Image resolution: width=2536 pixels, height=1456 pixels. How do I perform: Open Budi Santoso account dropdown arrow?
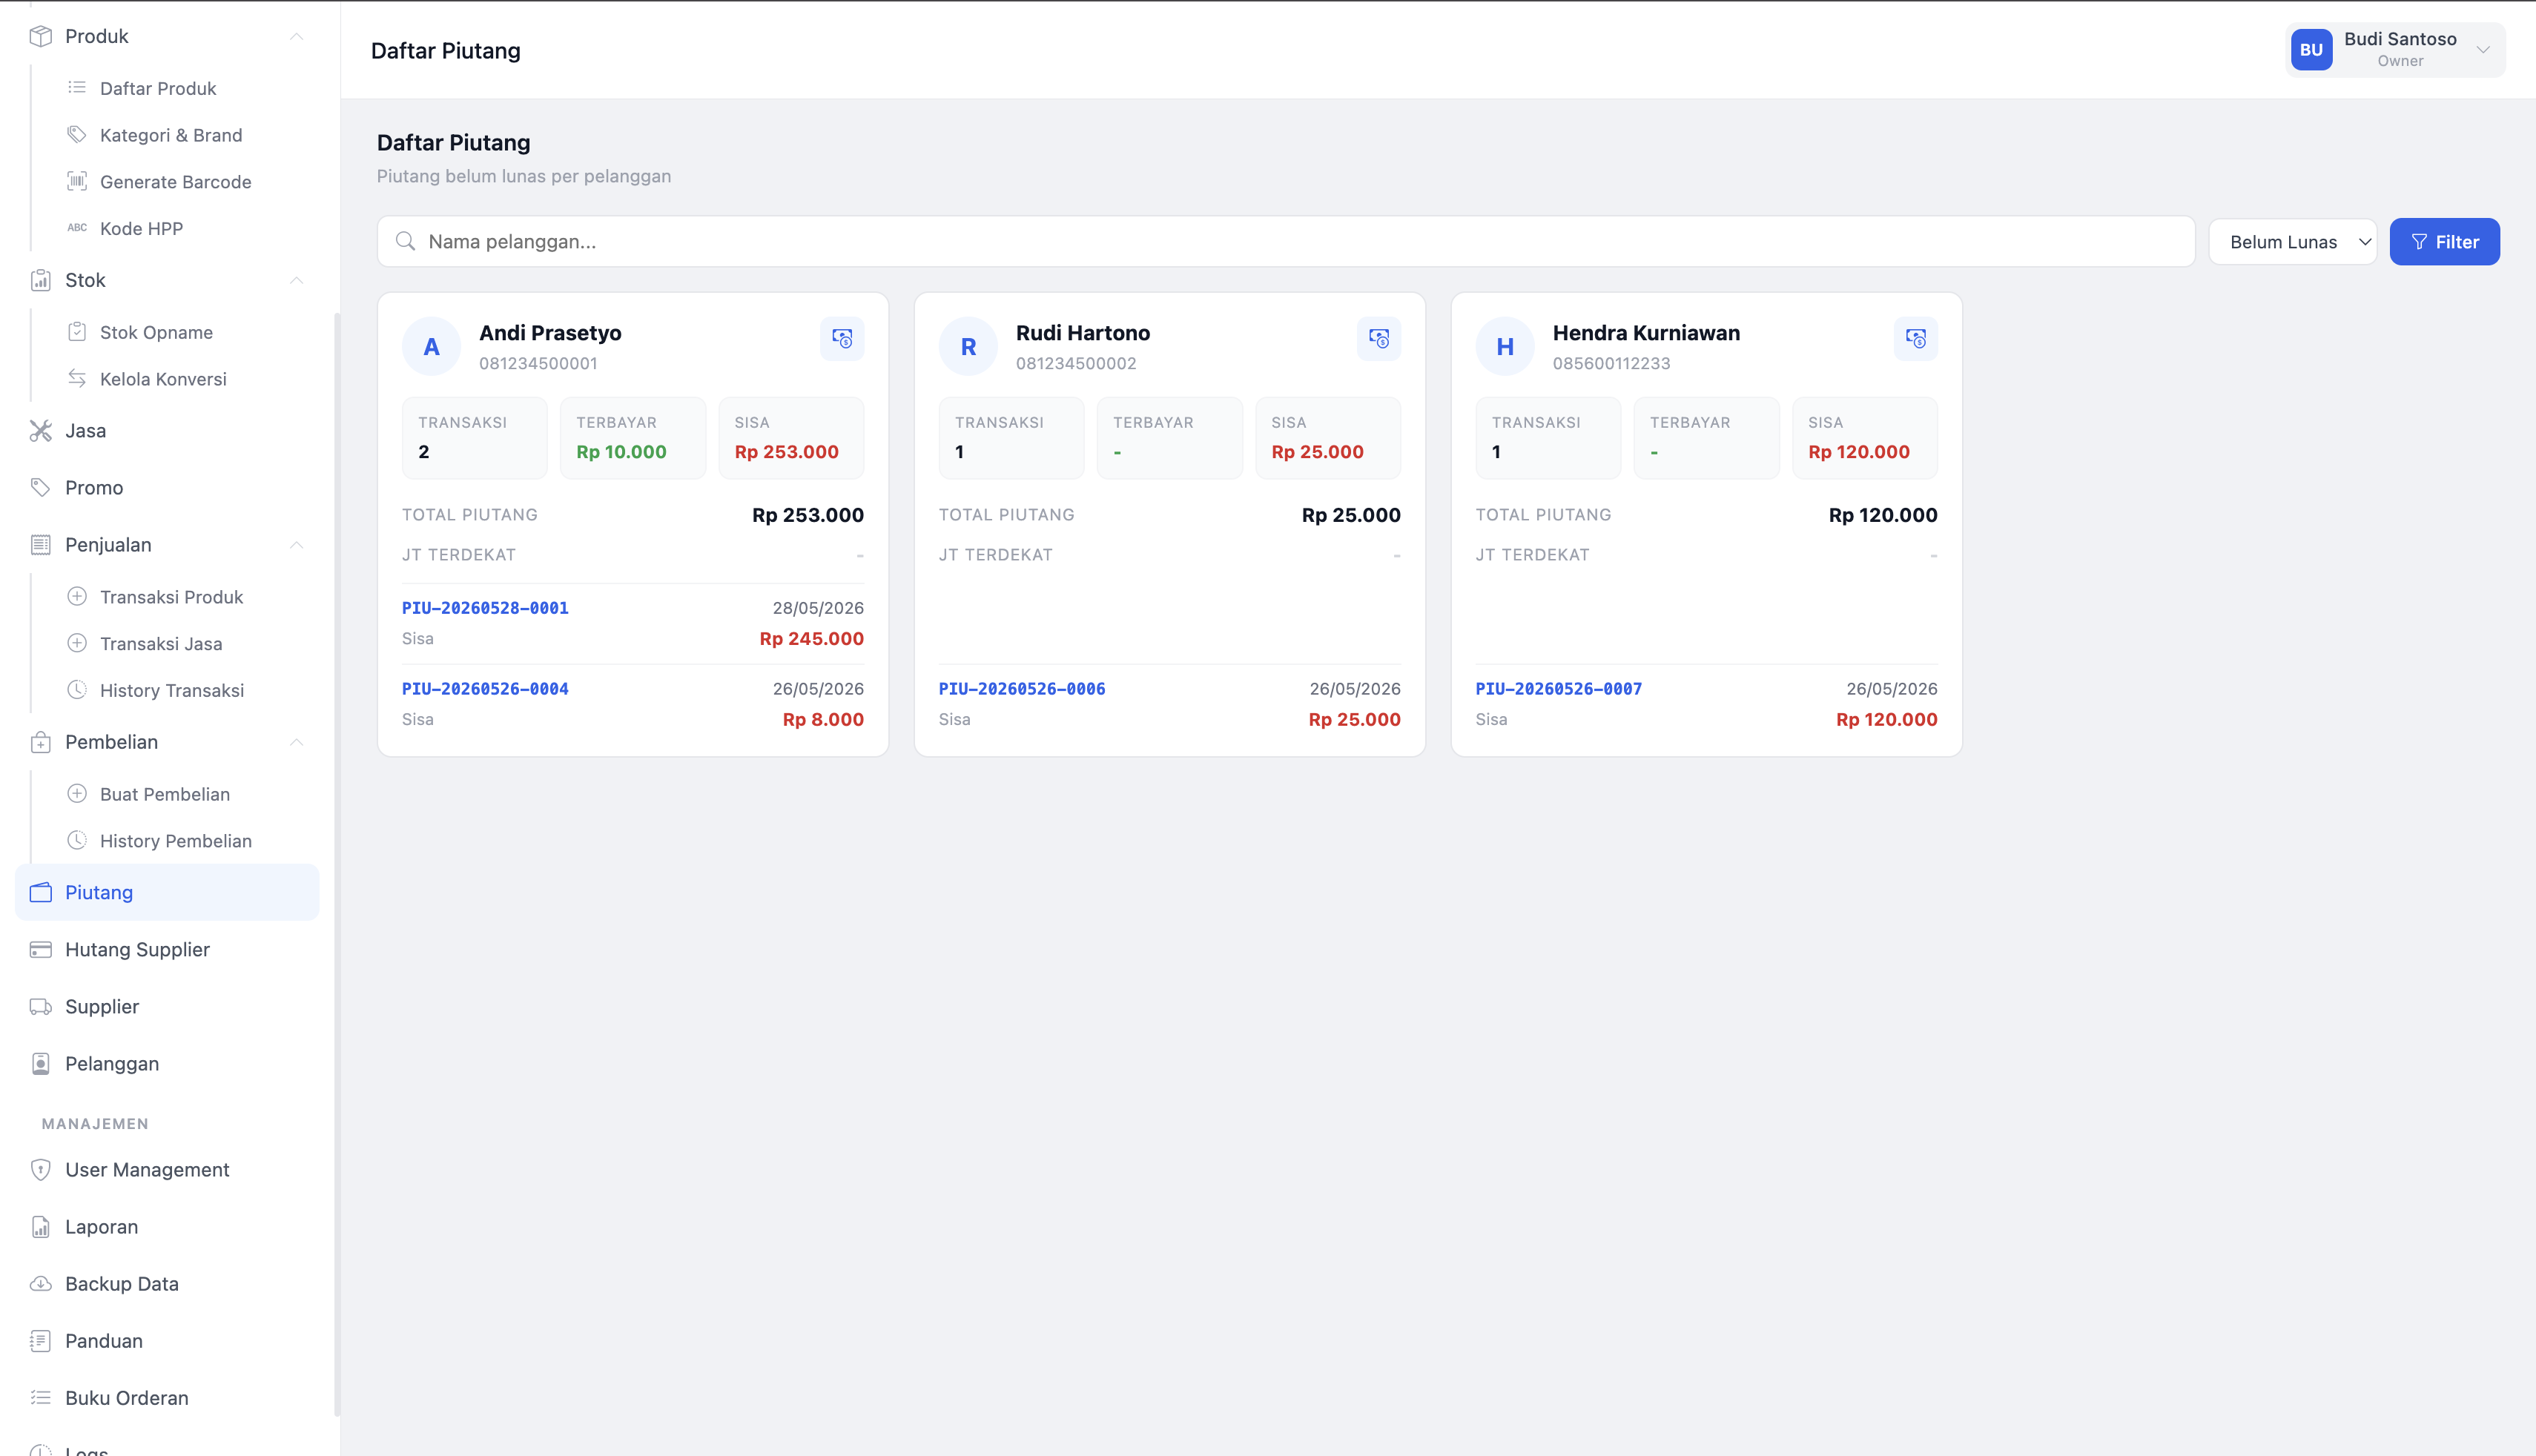pos(2483,50)
